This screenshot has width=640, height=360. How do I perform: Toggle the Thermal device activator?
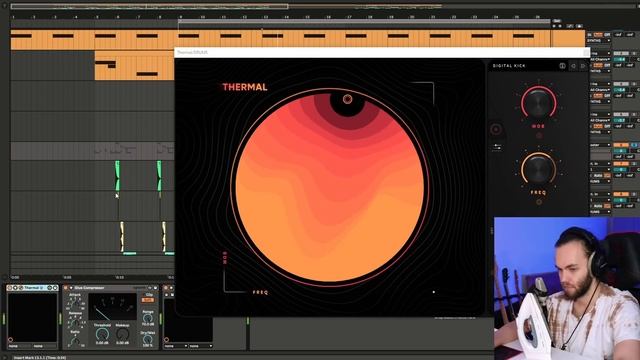click(10, 288)
